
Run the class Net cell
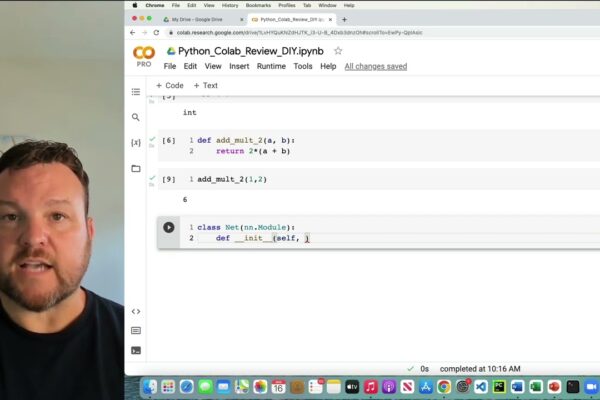[169, 227]
